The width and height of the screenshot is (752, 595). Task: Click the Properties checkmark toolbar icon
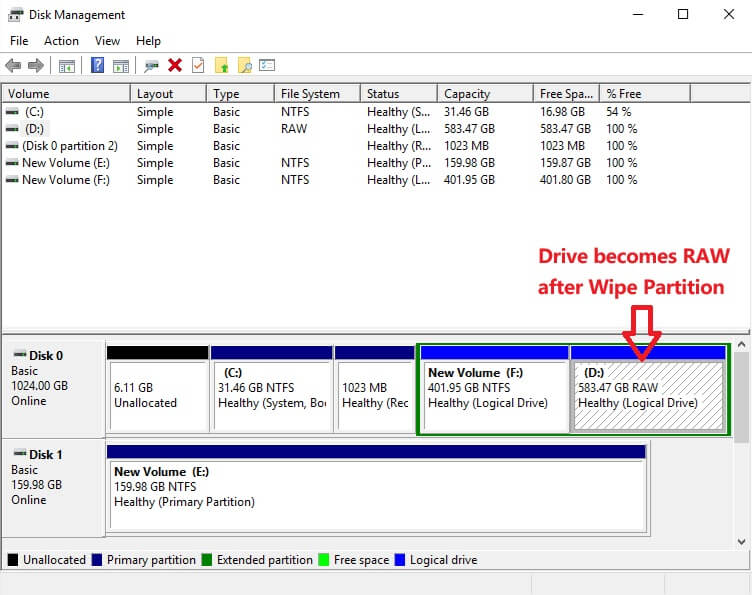point(198,65)
